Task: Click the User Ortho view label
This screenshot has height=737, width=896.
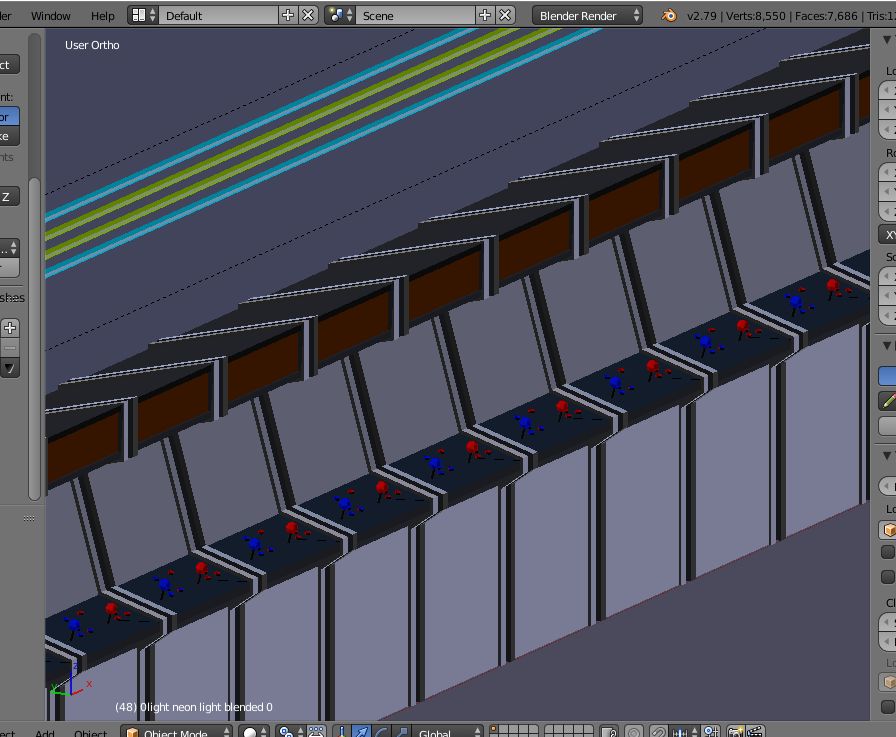Action: click(x=92, y=45)
